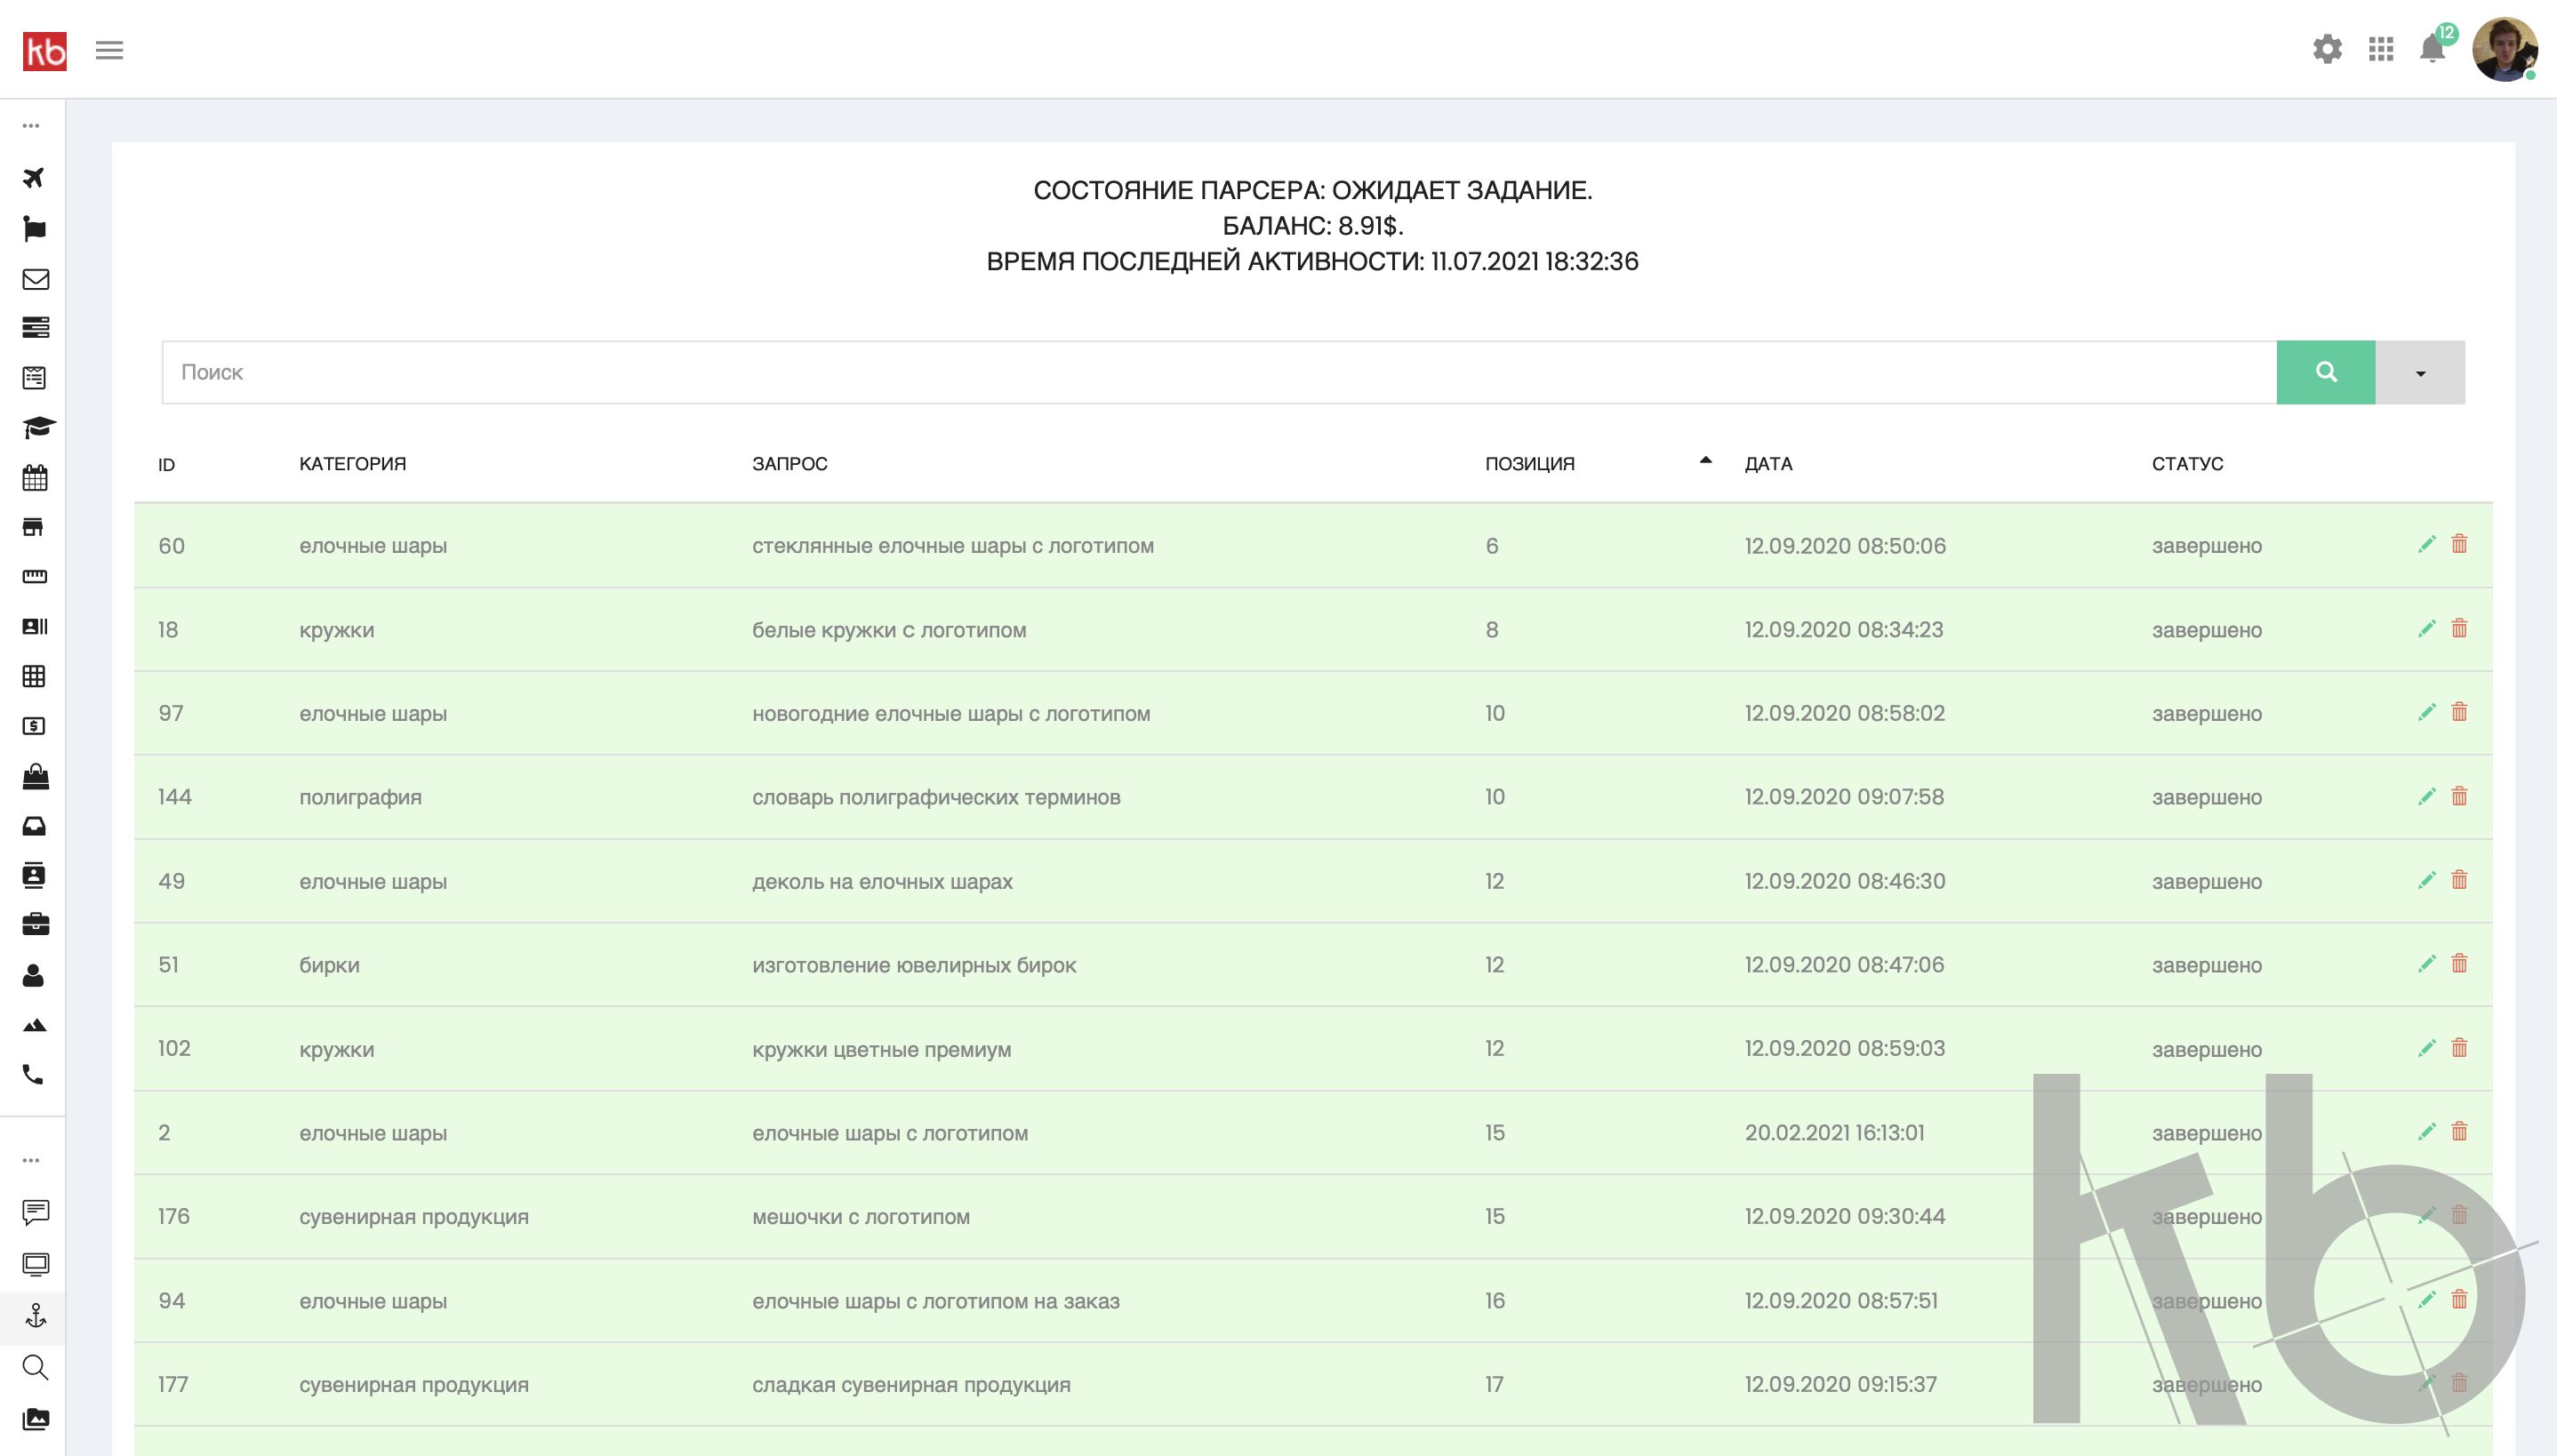Open the mail envelope sidebar icon
The image size is (2557, 1456).
point(35,279)
